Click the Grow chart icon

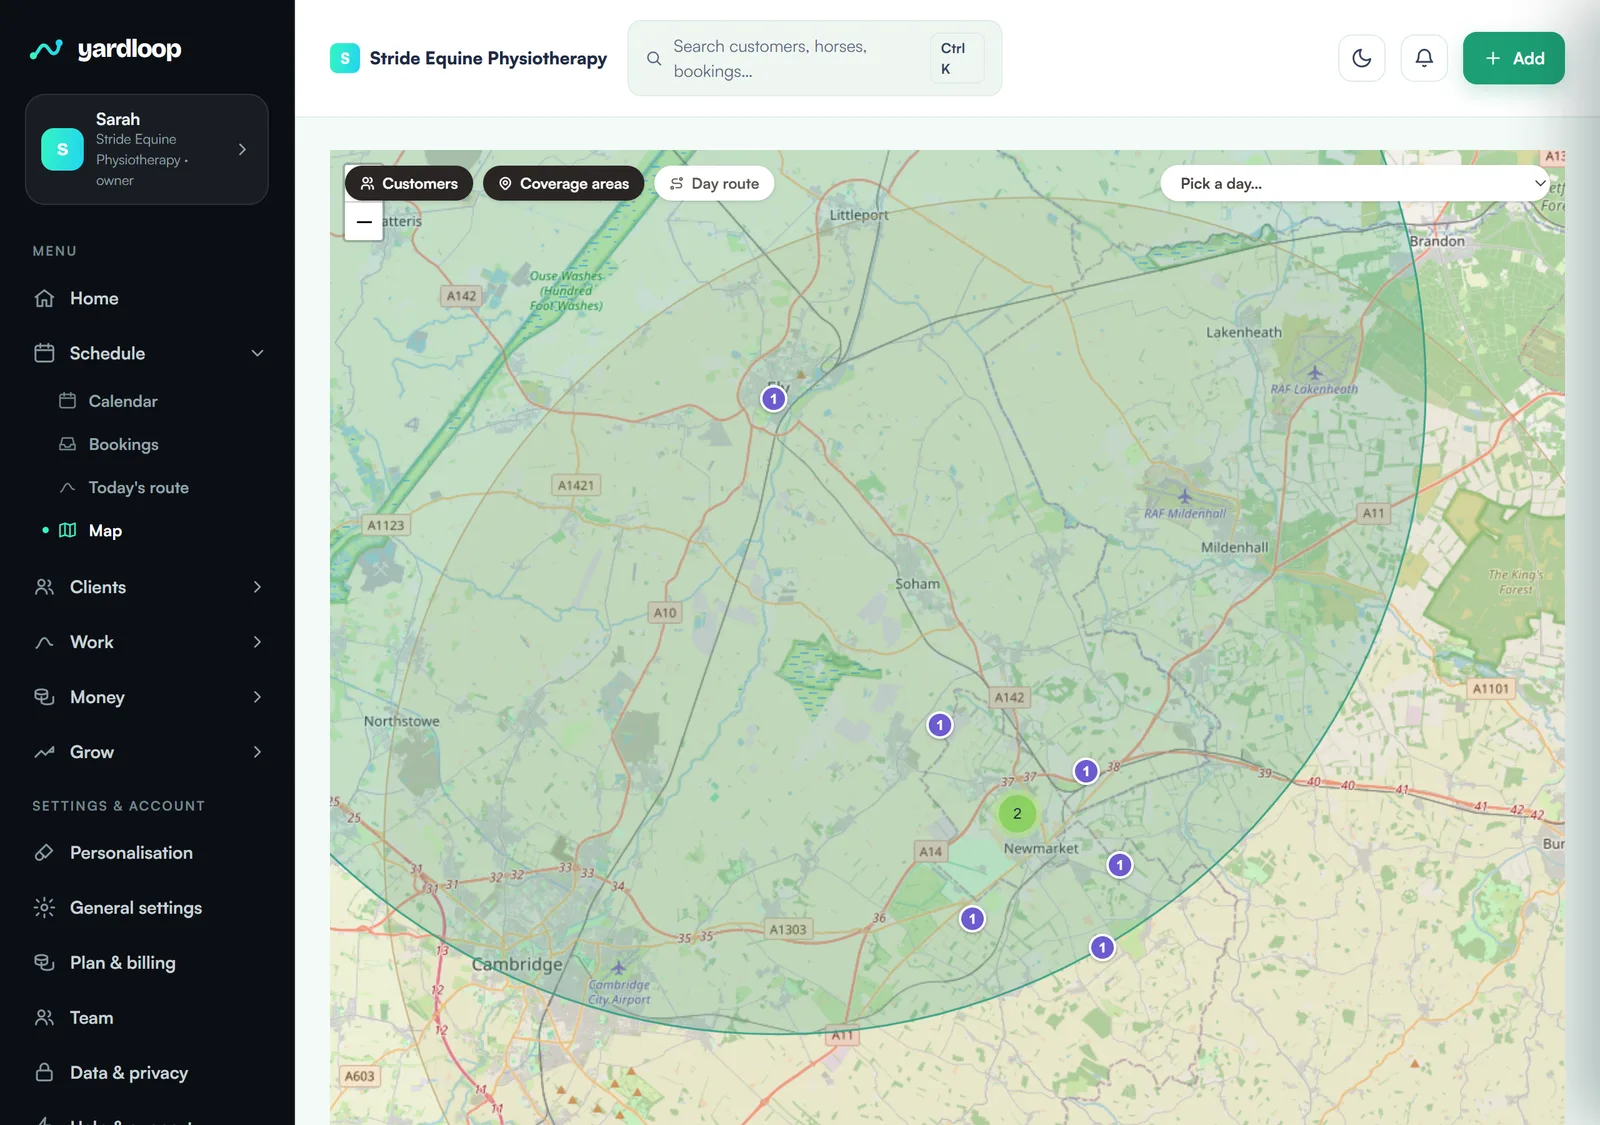point(44,752)
